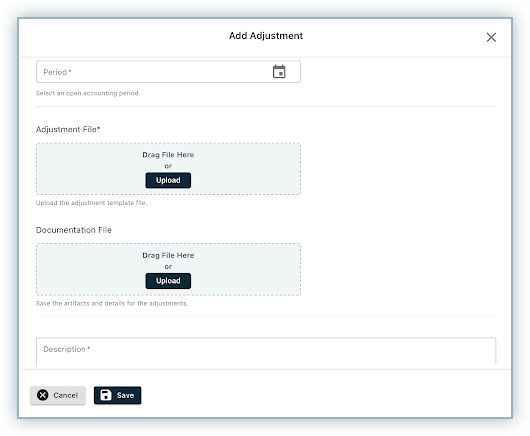Click the Add Adjustment dialog title
The height and width of the screenshot is (436, 530).
pyautogui.click(x=266, y=36)
